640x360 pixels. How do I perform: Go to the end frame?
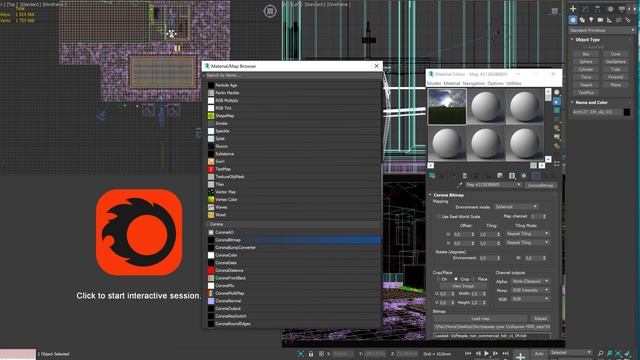[x=505, y=353]
